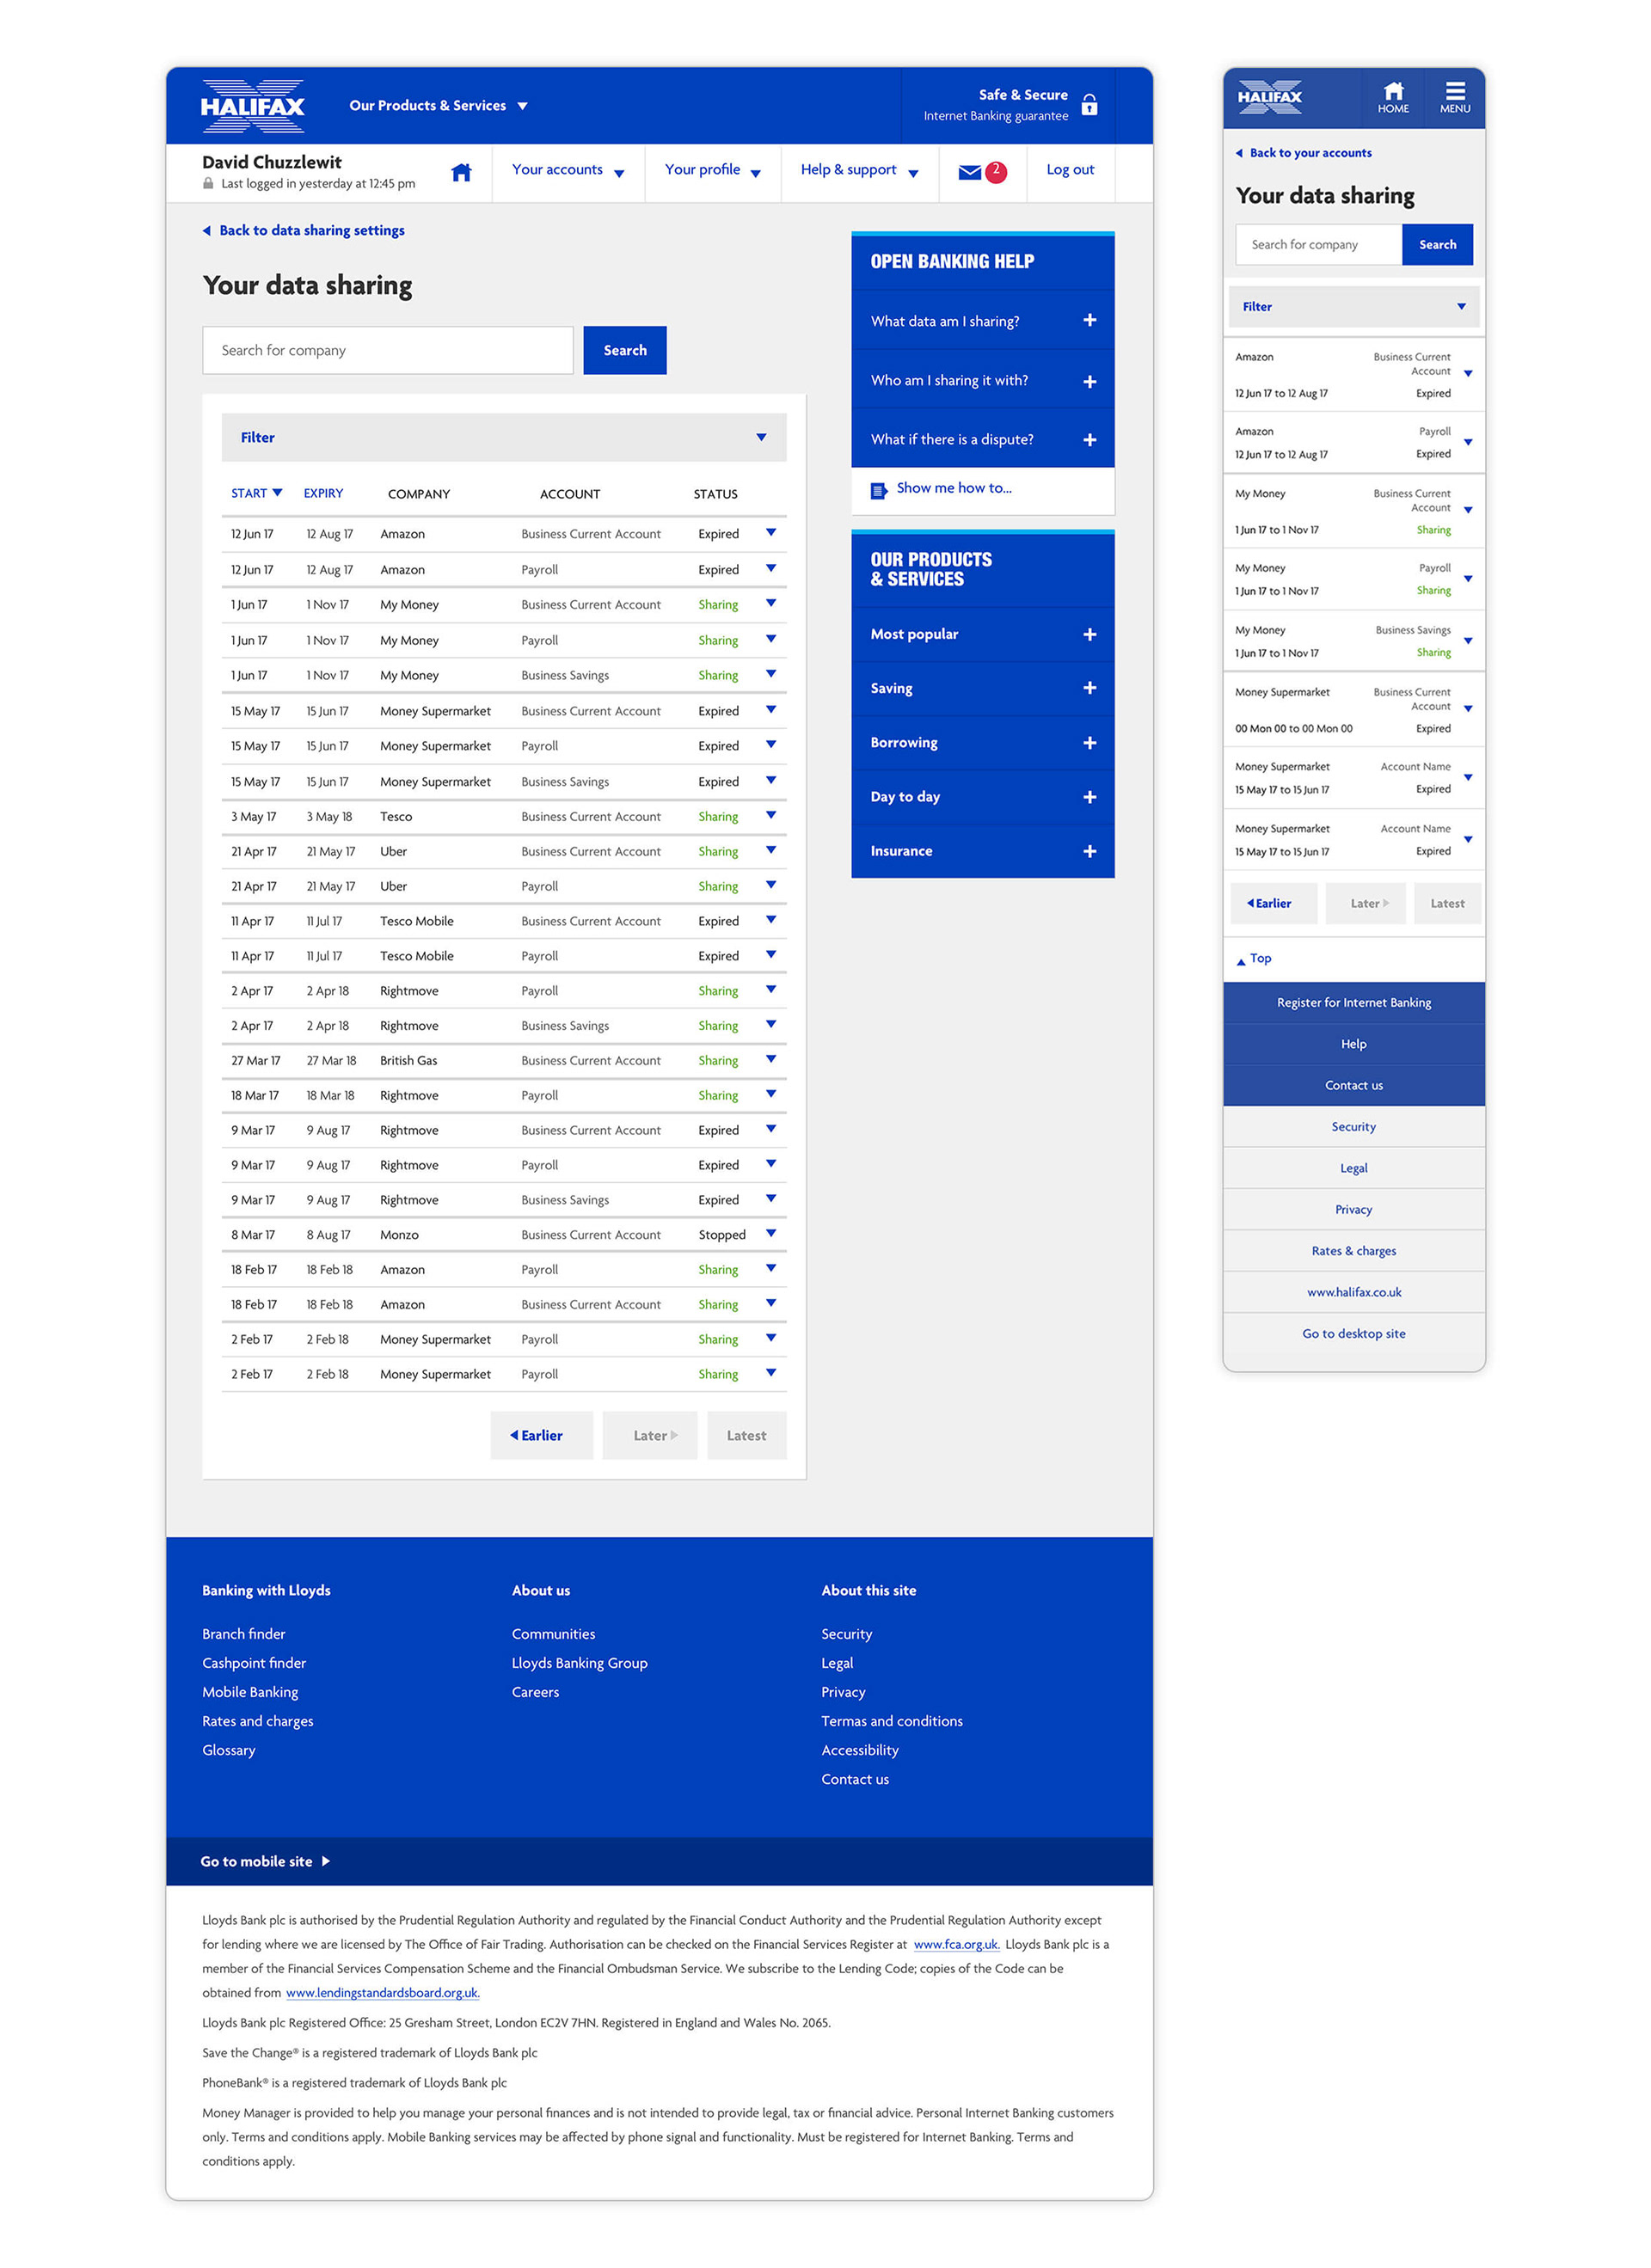Click the Halifax logo in the desktop header

click(x=253, y=106)
